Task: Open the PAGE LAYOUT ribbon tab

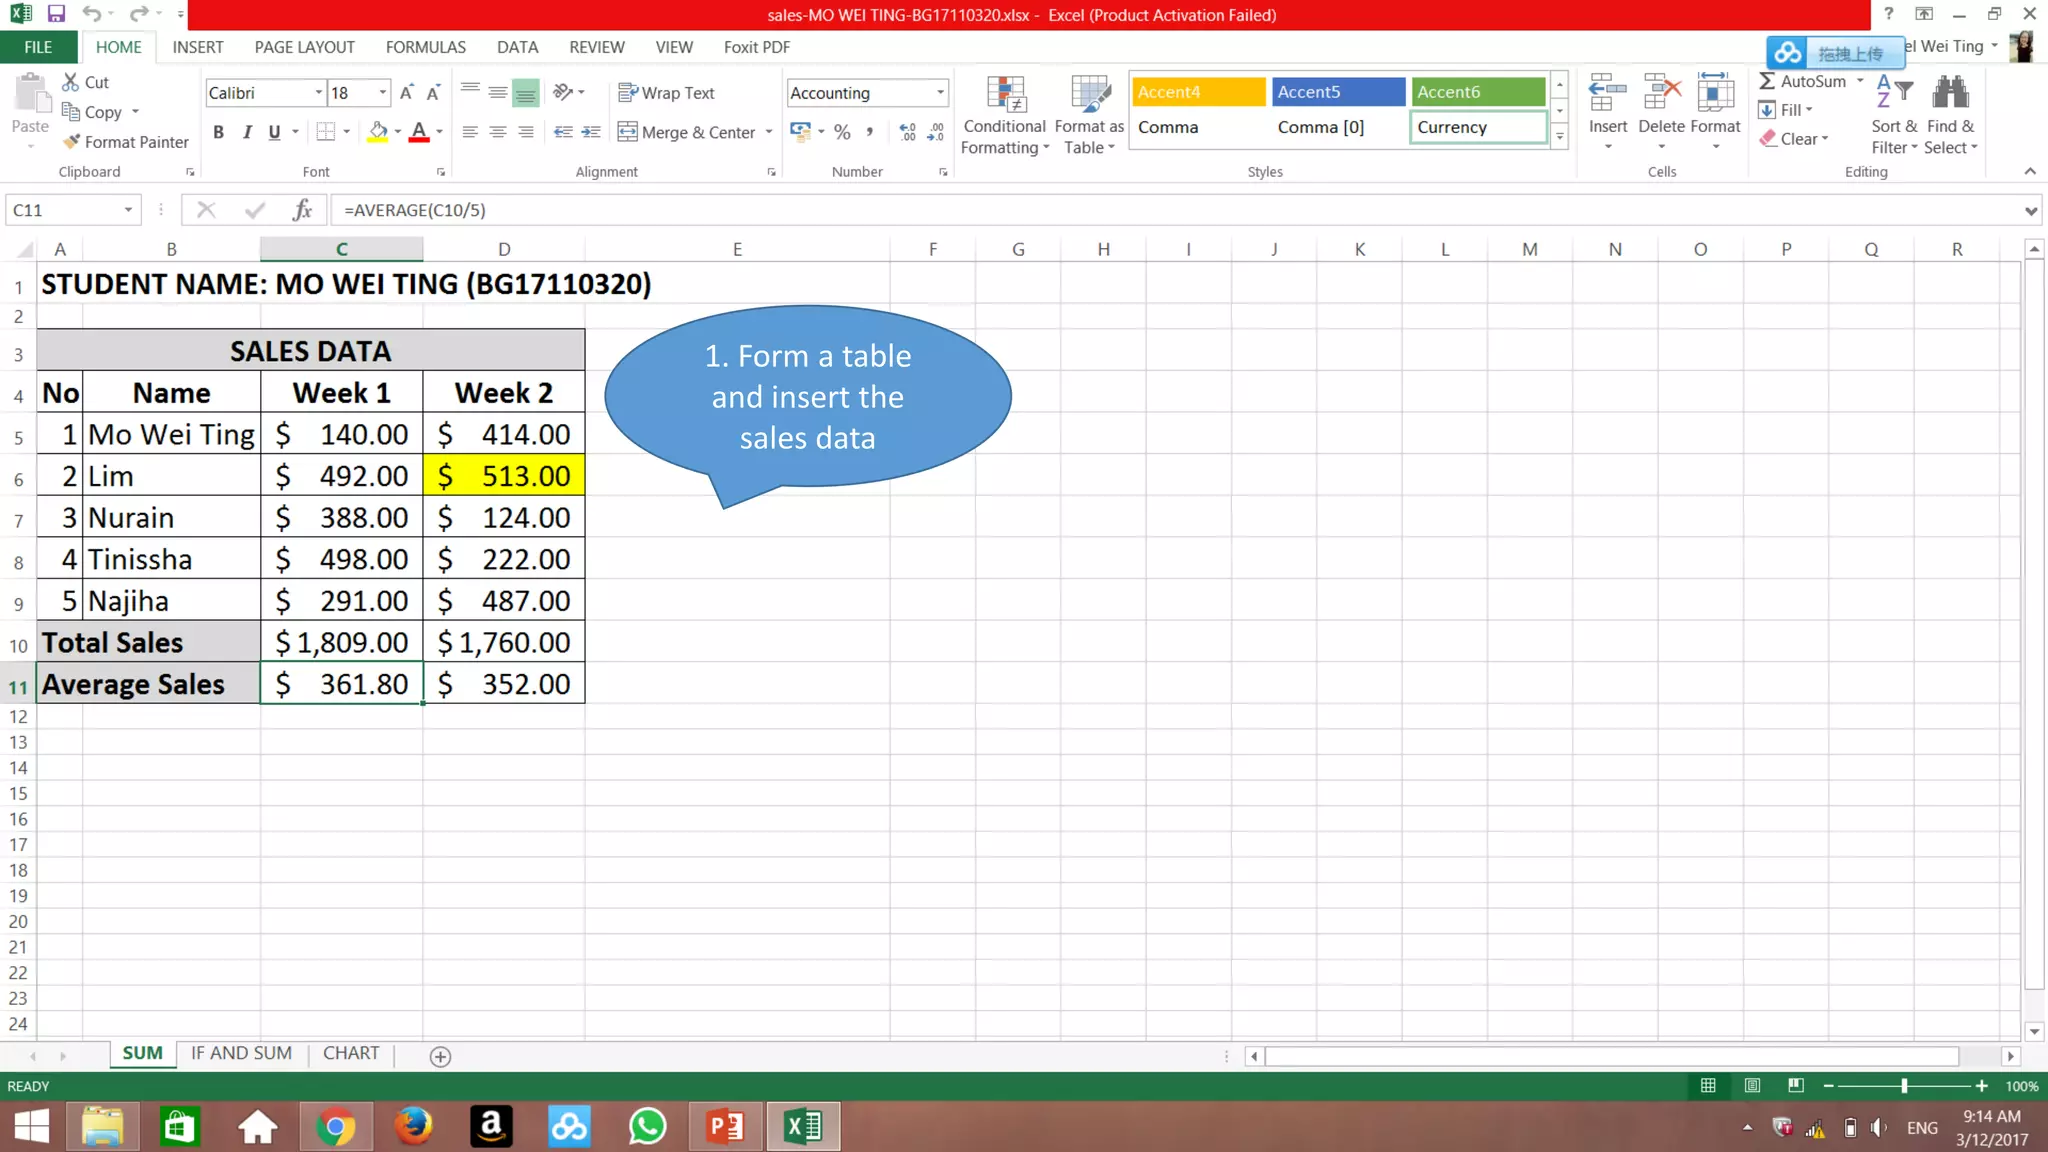Action: (x=304, y=47)
